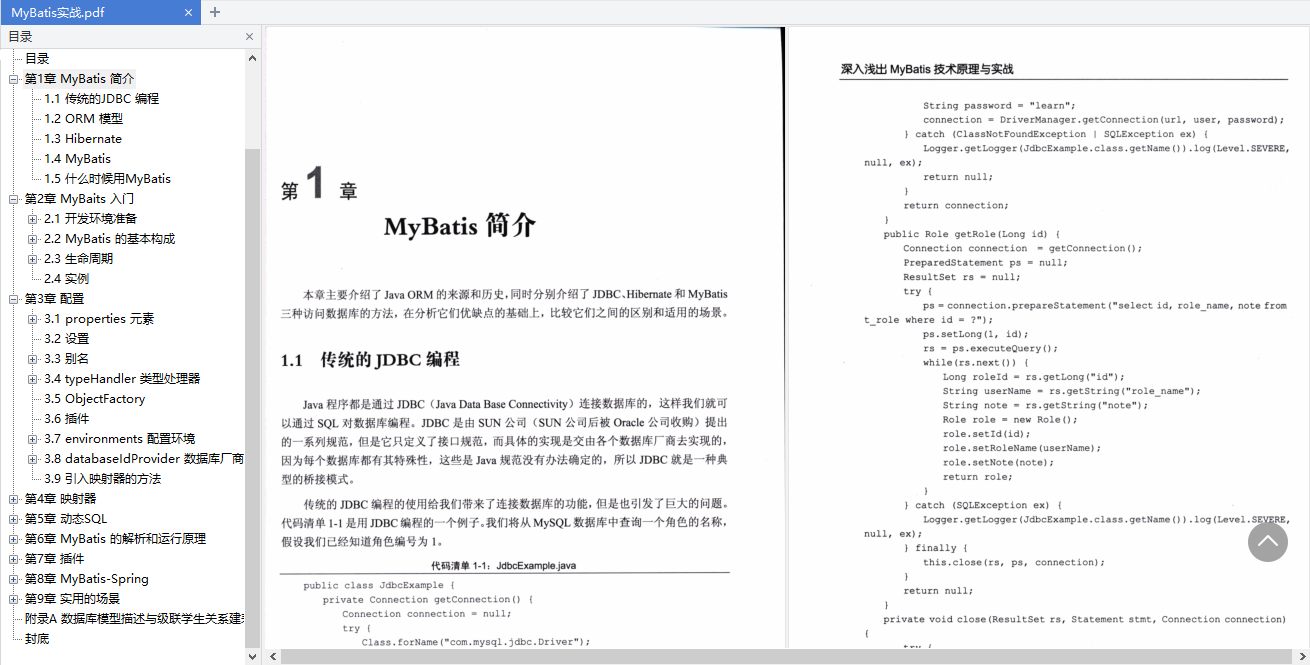Expand 2.3 生命周期 node
This screenshot has width=1310, height=665.
pyautogui.click(x=33, y=259)
